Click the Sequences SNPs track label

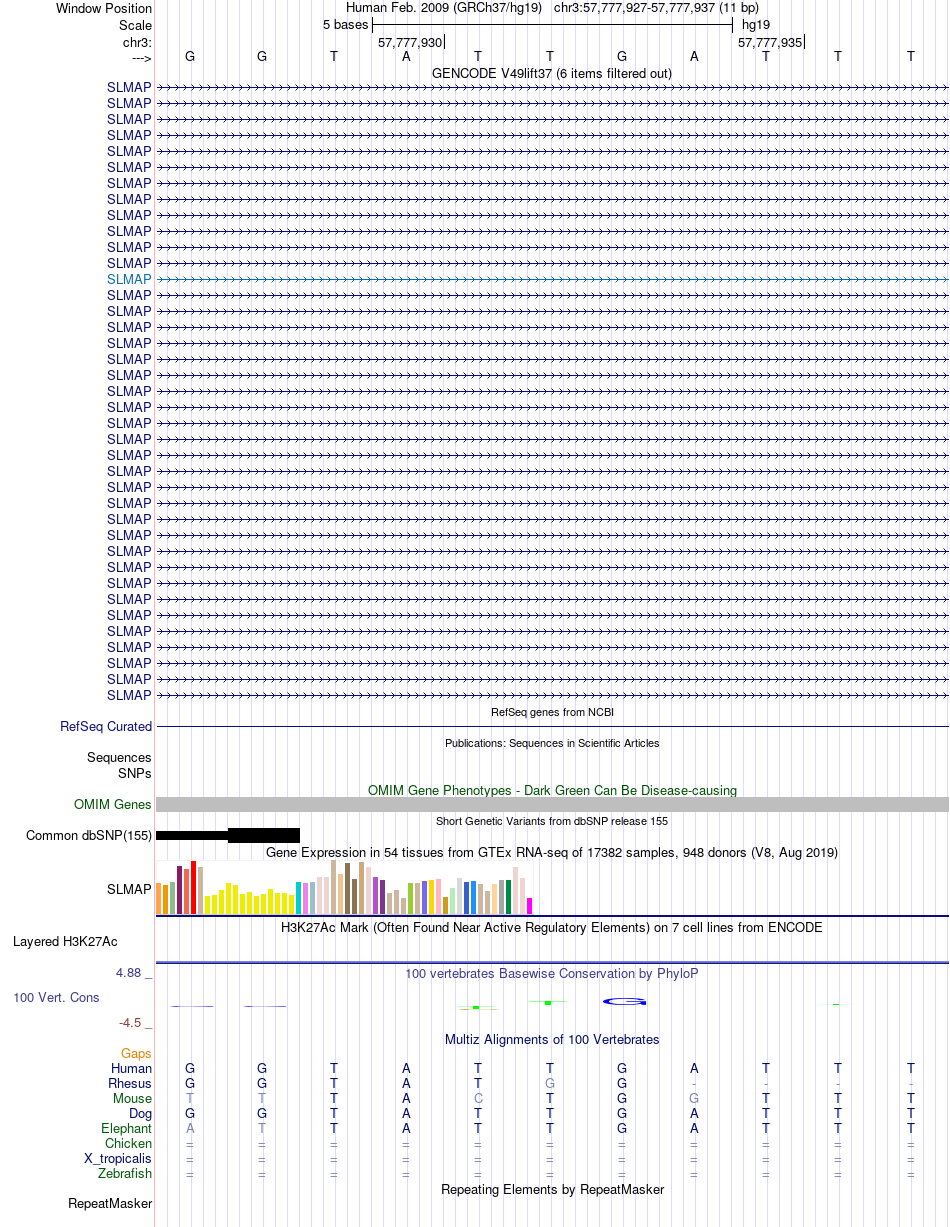click(x=119, y=765)
